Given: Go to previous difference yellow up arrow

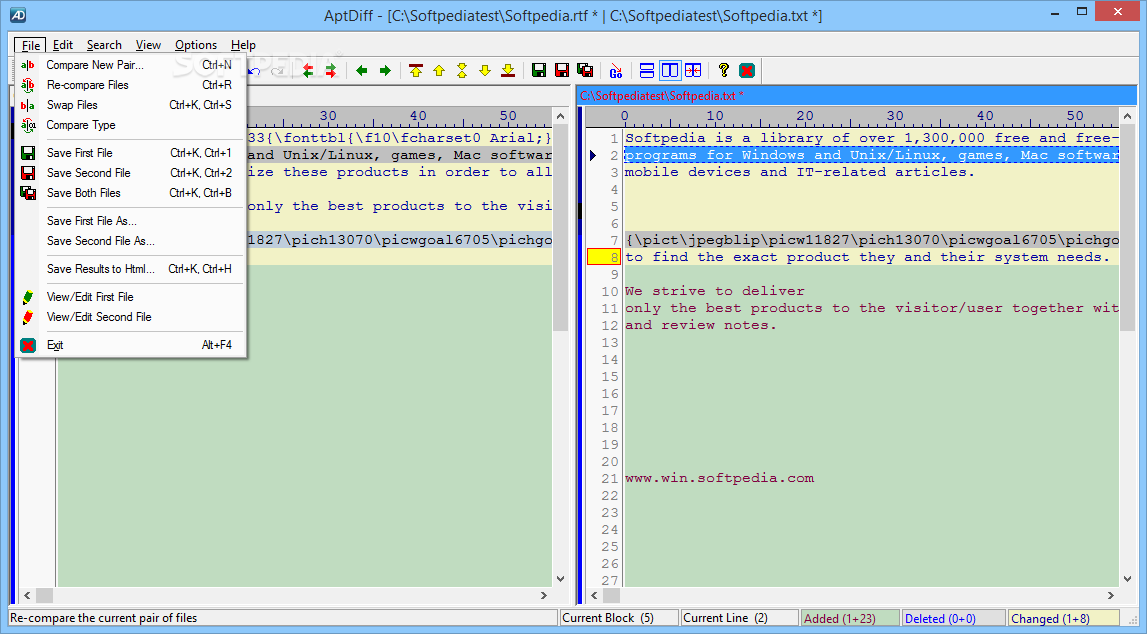Looking at the screenshot, I should pyautogui.click(x=439, y=71).
